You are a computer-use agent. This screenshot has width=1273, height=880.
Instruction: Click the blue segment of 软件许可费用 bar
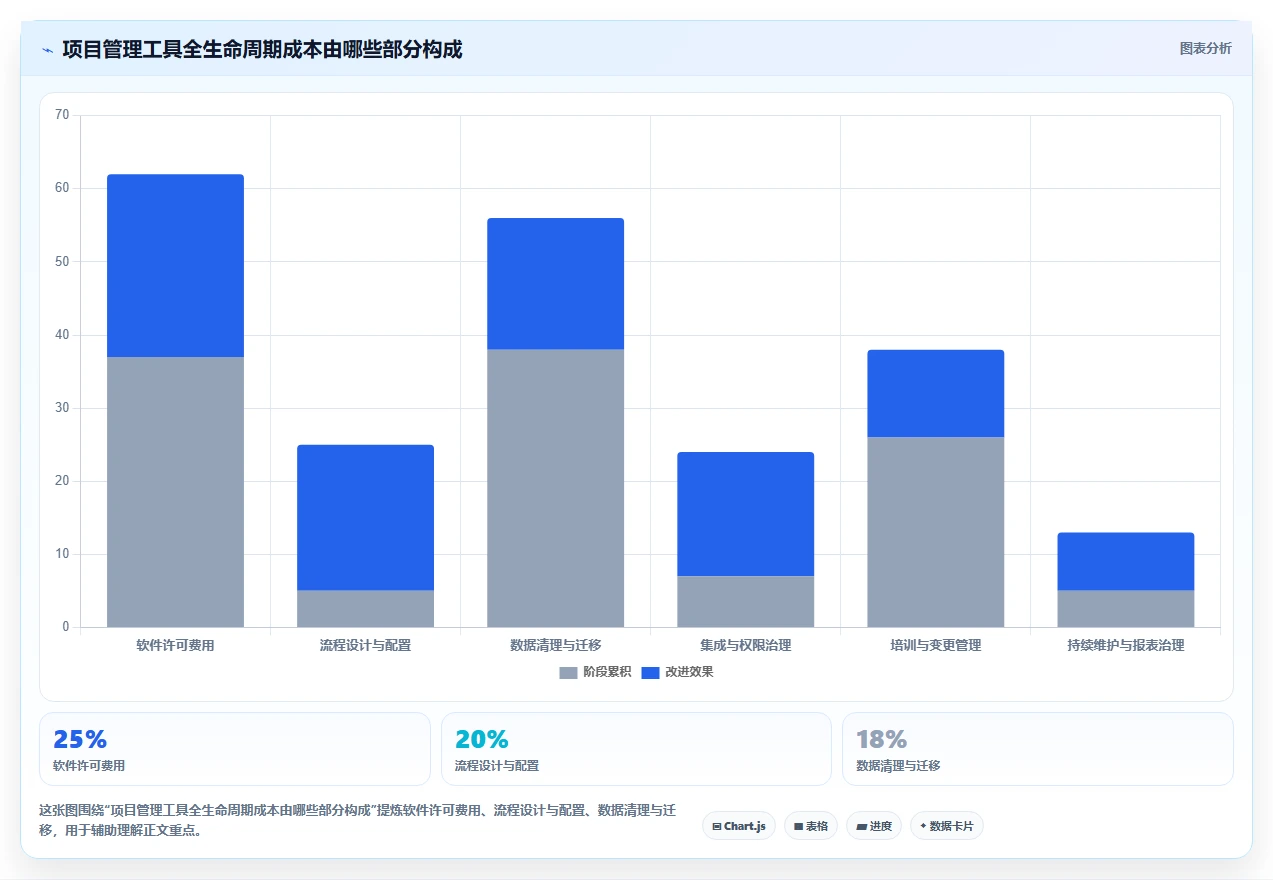[175, 266]
